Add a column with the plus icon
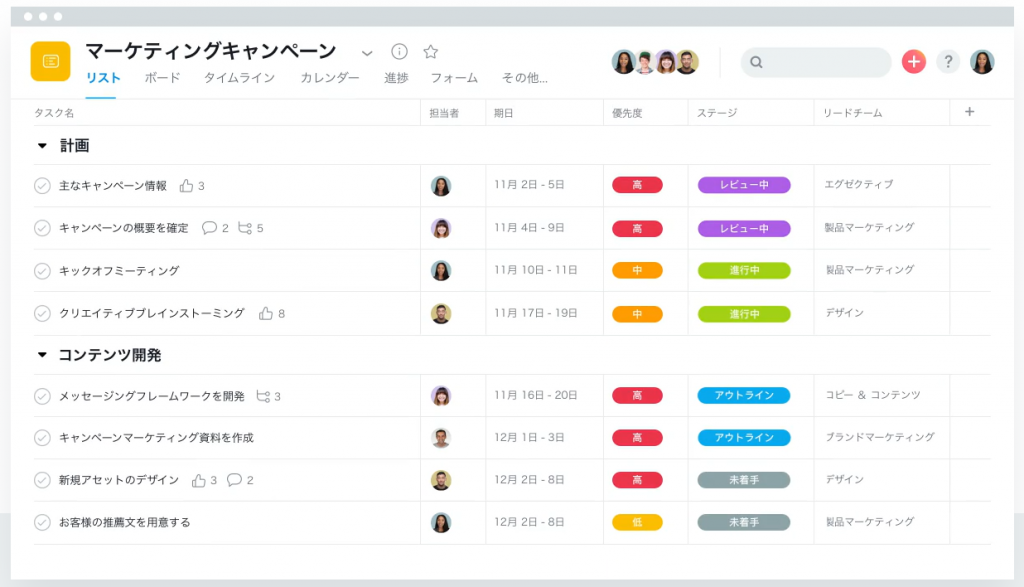Viewport: 1024px width, 587px height. tap(970, 112)
